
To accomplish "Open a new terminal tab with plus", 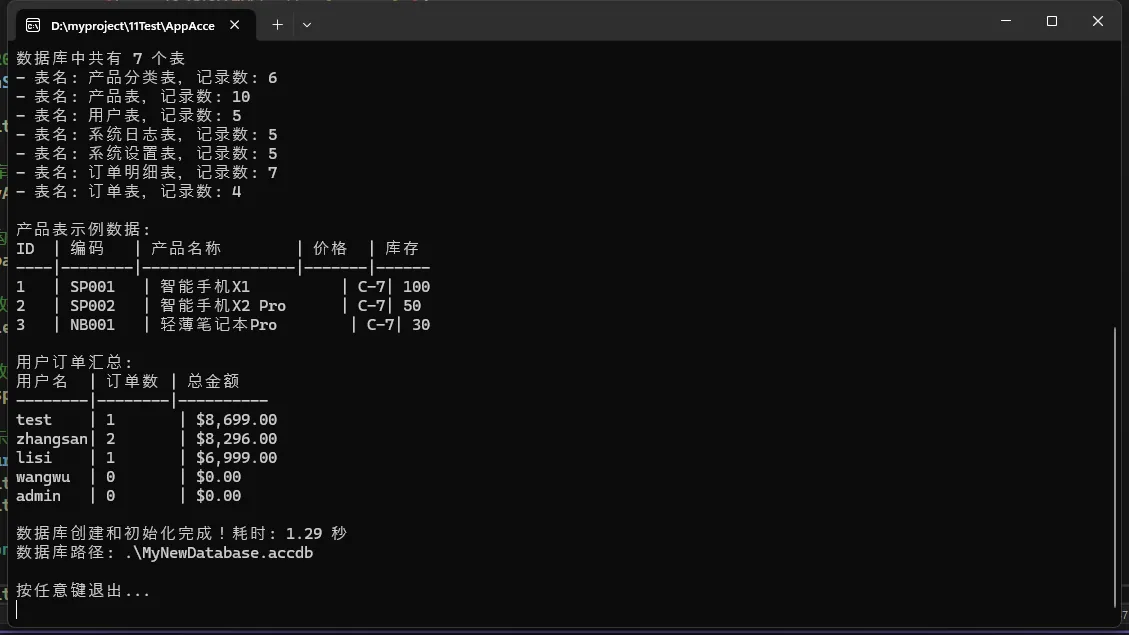I will point(278,25).
